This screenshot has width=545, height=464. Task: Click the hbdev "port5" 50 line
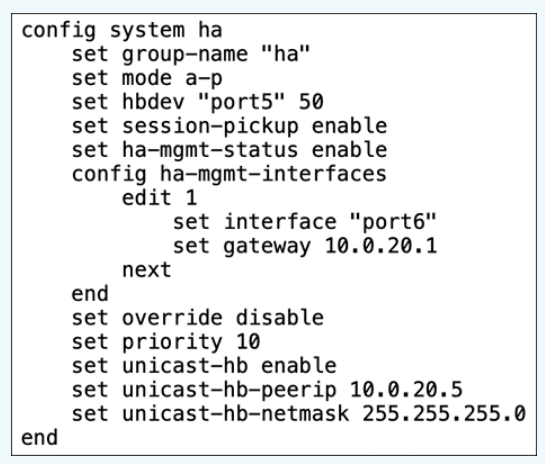pos(197,102)
